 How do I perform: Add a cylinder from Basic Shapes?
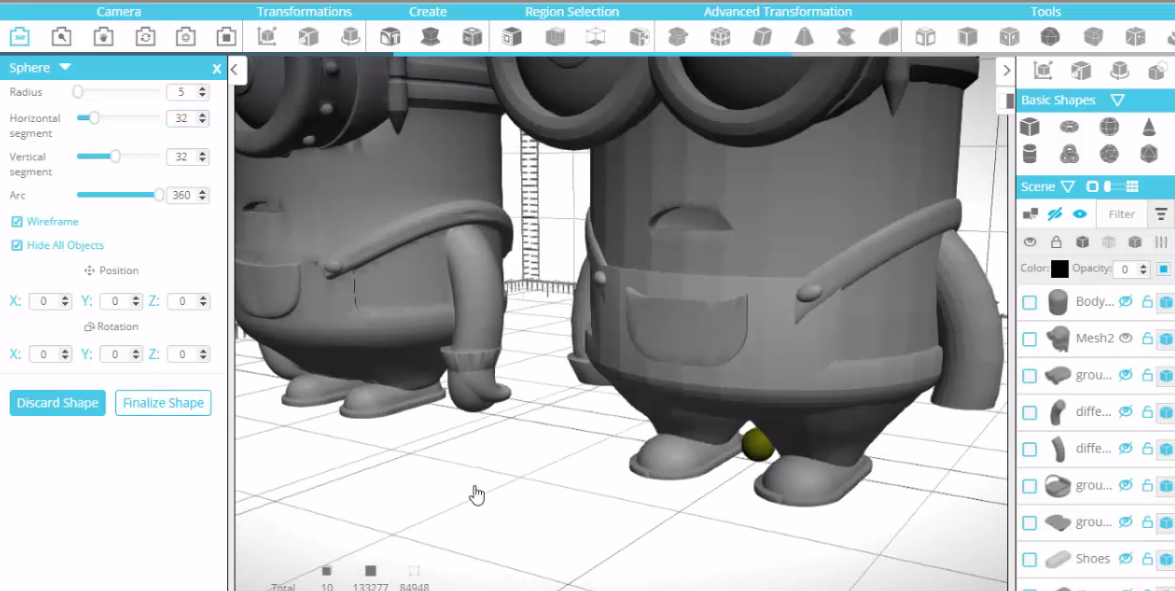(1030, 154)
